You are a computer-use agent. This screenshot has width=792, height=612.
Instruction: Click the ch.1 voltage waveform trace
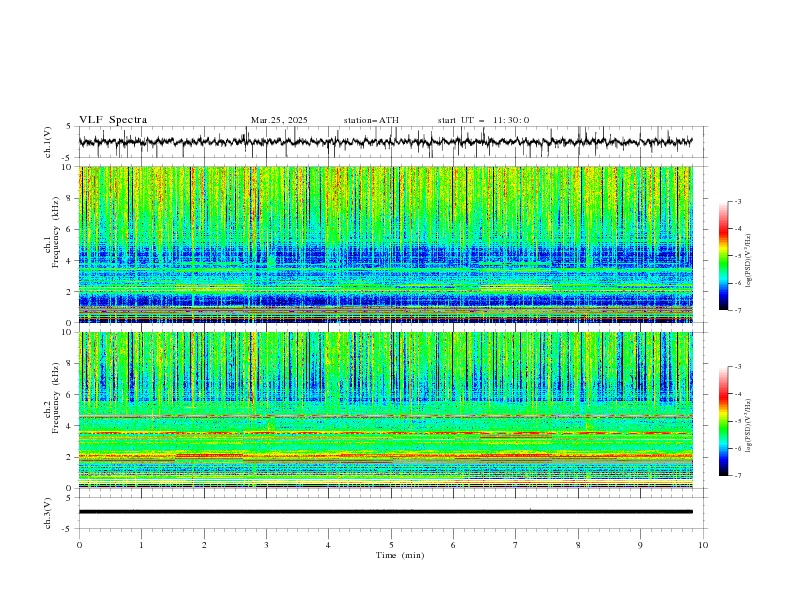(x=386, y=141)
